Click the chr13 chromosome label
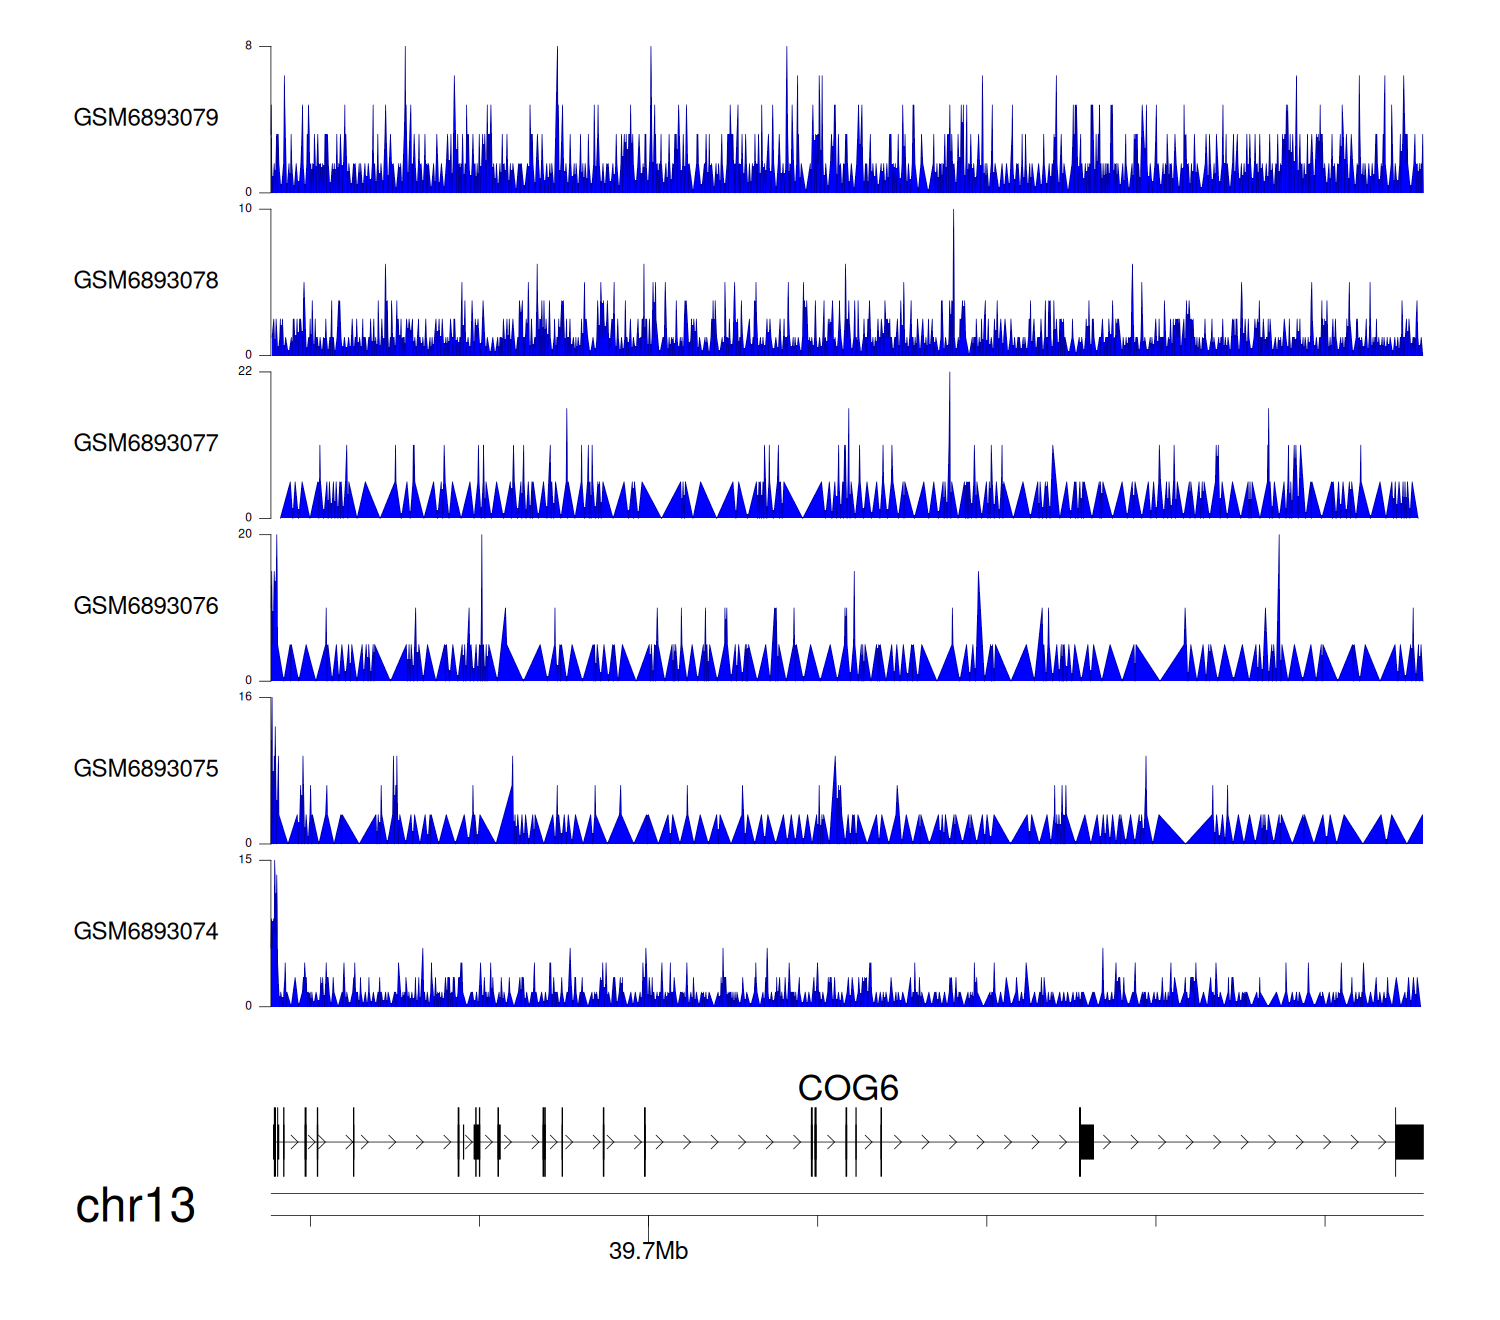This screenshot has width=1500, height=1320. [x=135, y=1206]
